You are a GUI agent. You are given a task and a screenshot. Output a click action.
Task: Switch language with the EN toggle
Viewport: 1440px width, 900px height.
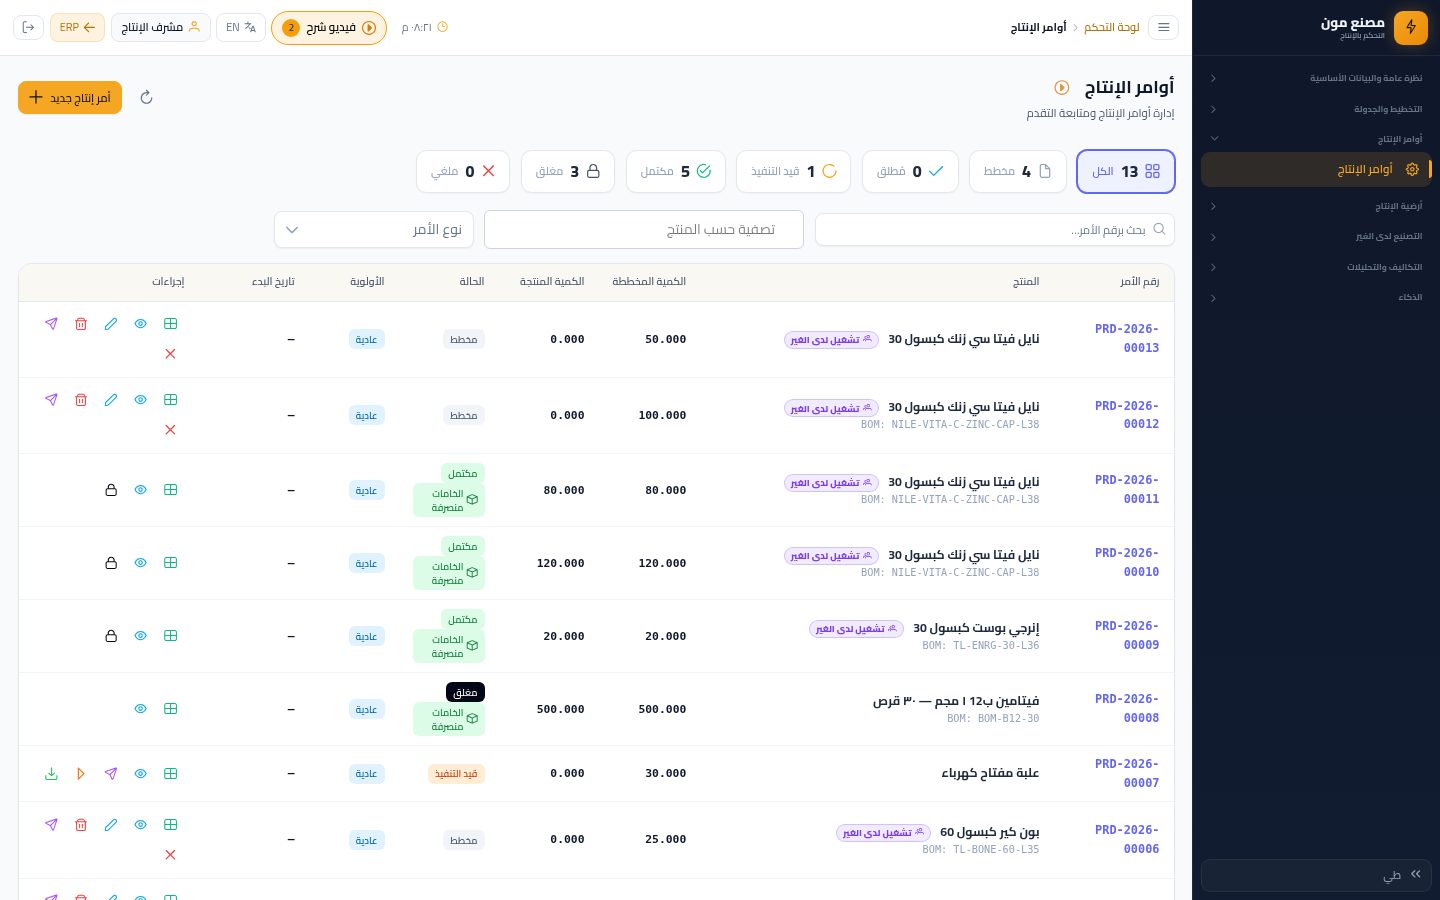[241, 27]
